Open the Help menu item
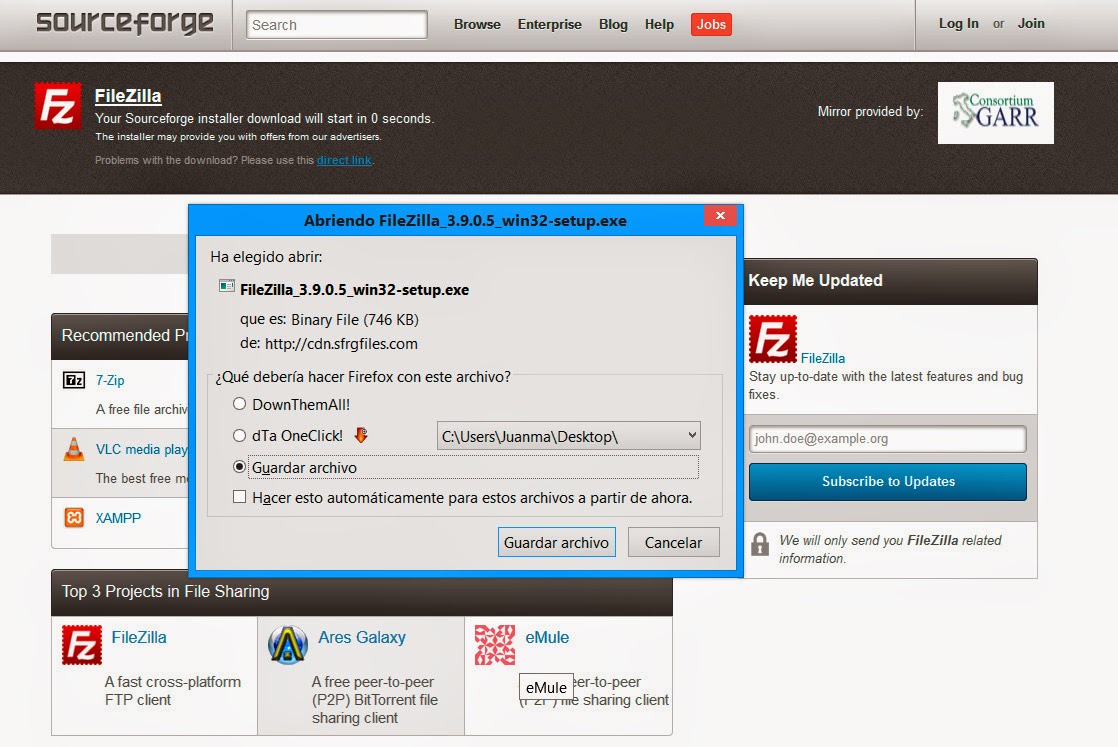The height and width of the screenshot is (747, 1118). 659,24
